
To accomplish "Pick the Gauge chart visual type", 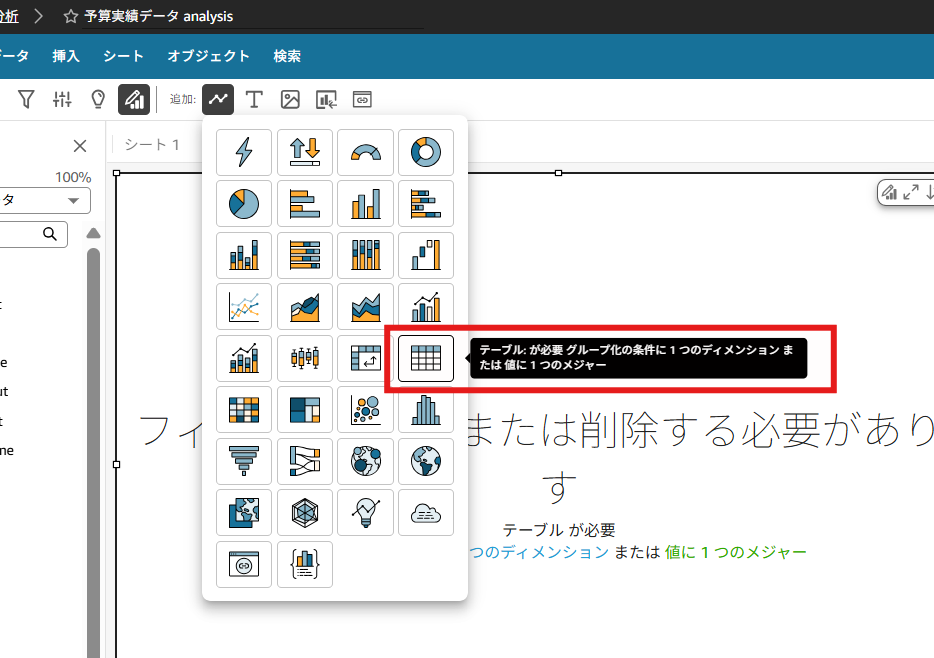I will 365,152.
